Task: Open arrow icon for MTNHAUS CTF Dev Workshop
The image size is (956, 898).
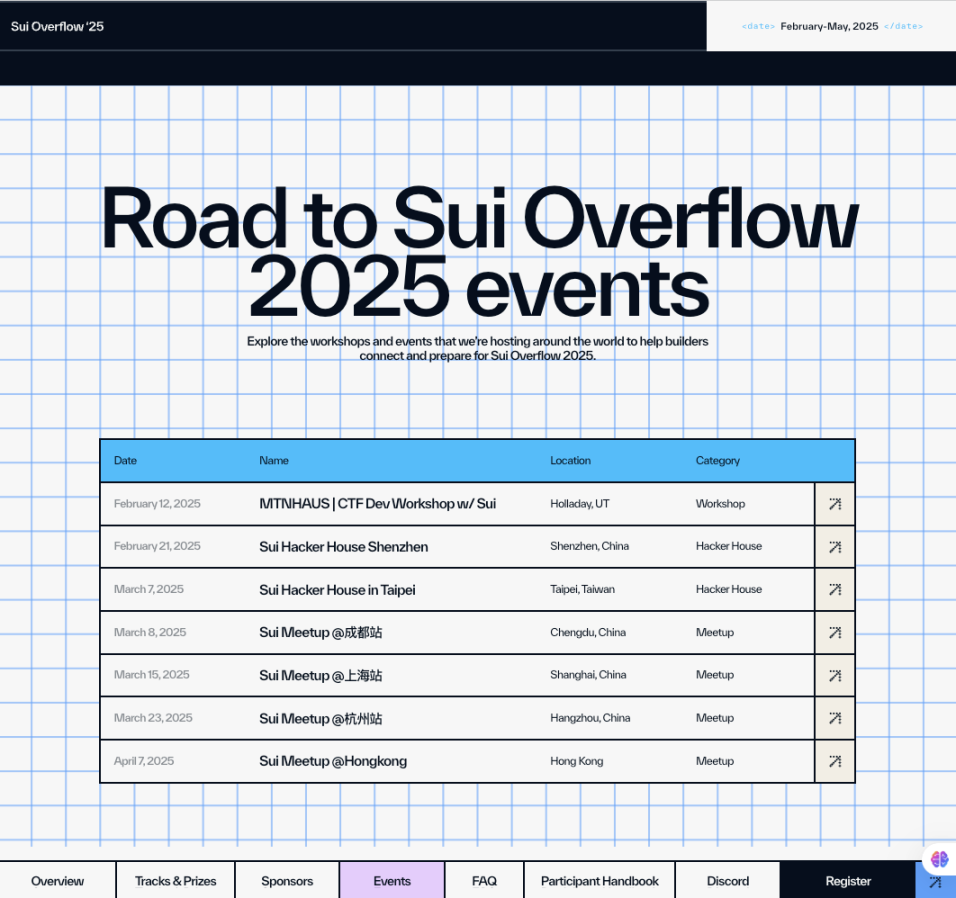Action: pos(834,504)
